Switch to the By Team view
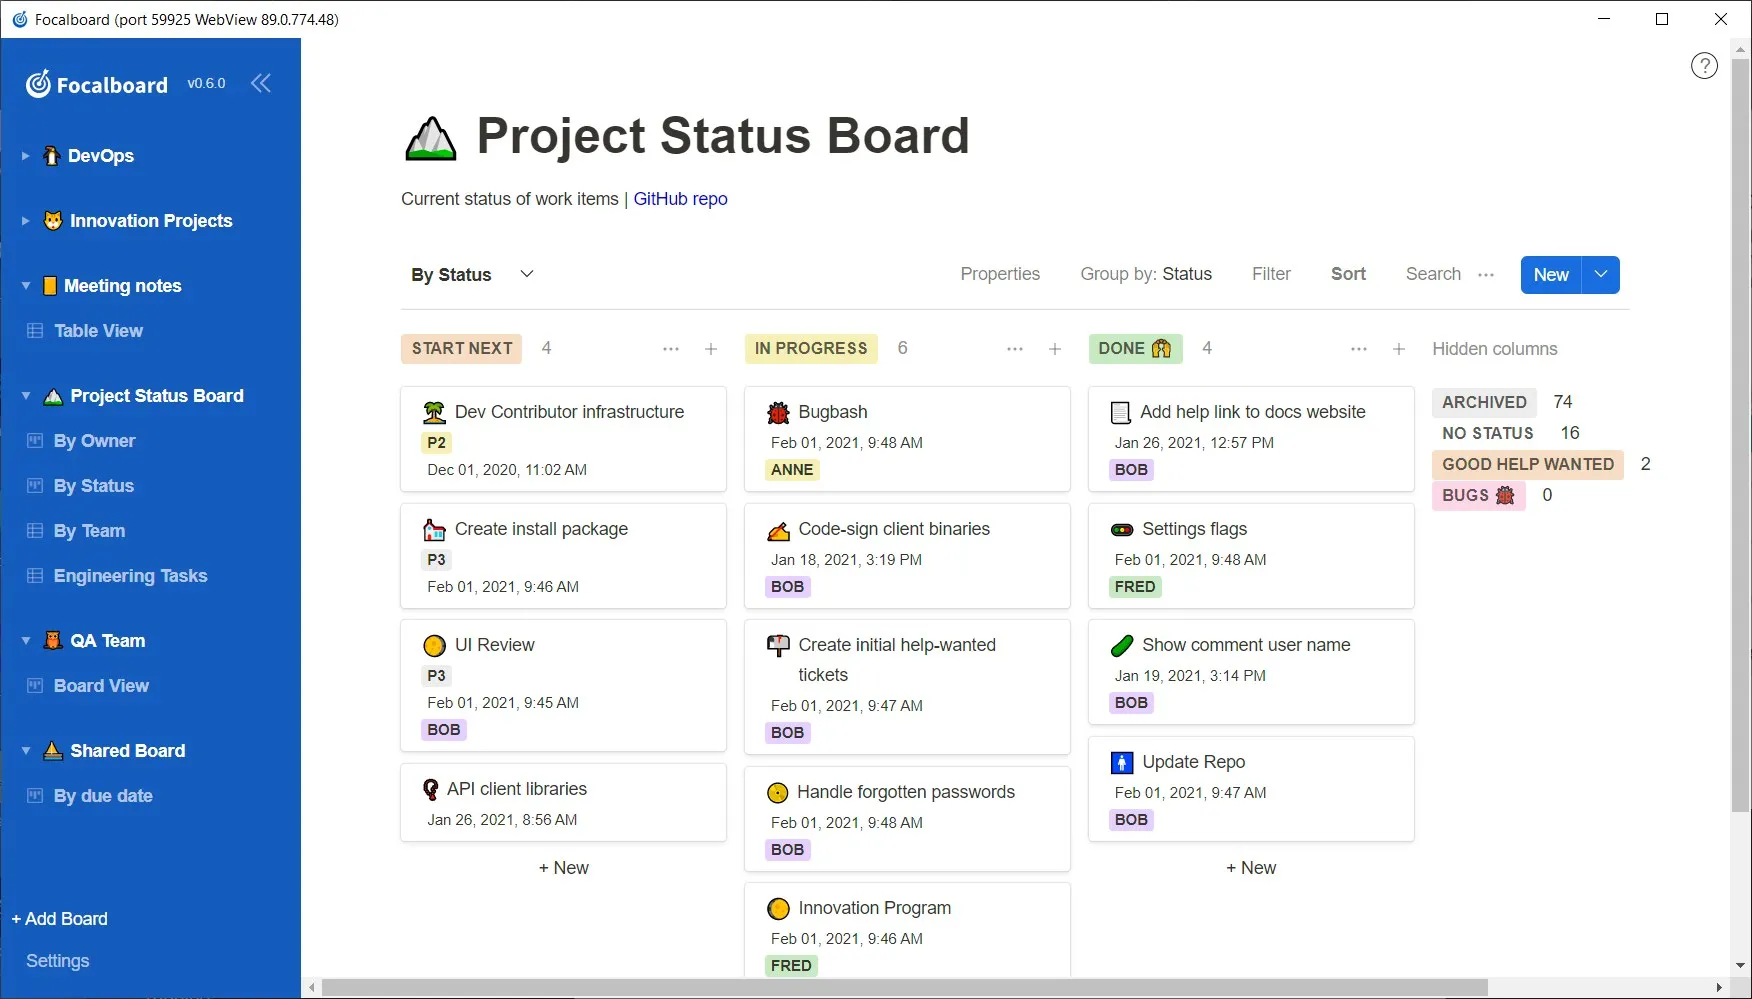 [90, 531]
